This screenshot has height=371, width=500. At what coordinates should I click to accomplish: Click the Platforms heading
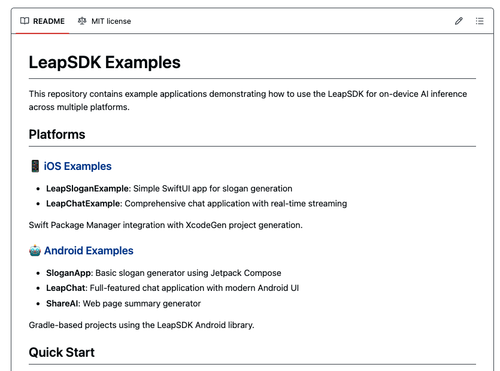click(x=57, y=134)
